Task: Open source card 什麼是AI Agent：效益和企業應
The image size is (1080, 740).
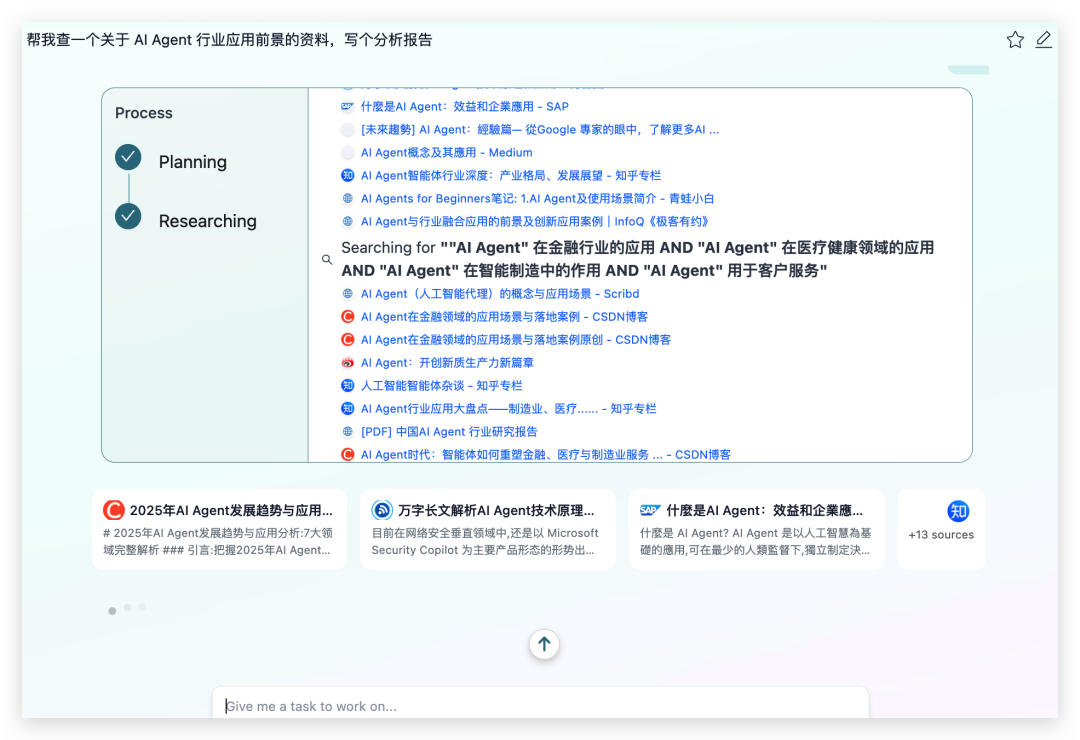Action: pyautogui.click(x=756, y=529)
